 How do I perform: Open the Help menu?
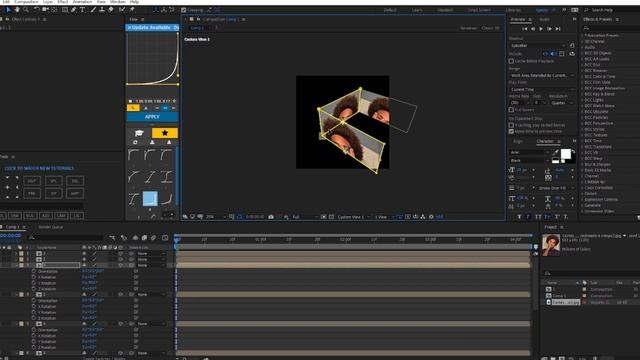pos(134,2)
